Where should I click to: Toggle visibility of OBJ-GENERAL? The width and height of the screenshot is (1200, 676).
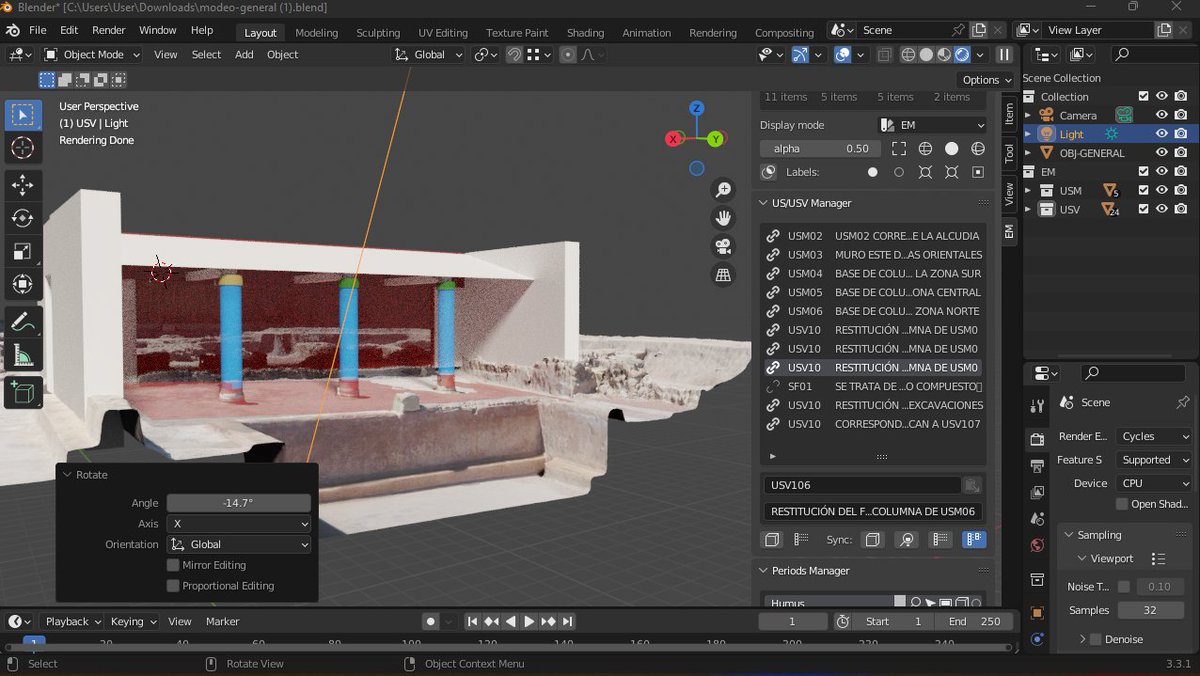click(1162, 153)
